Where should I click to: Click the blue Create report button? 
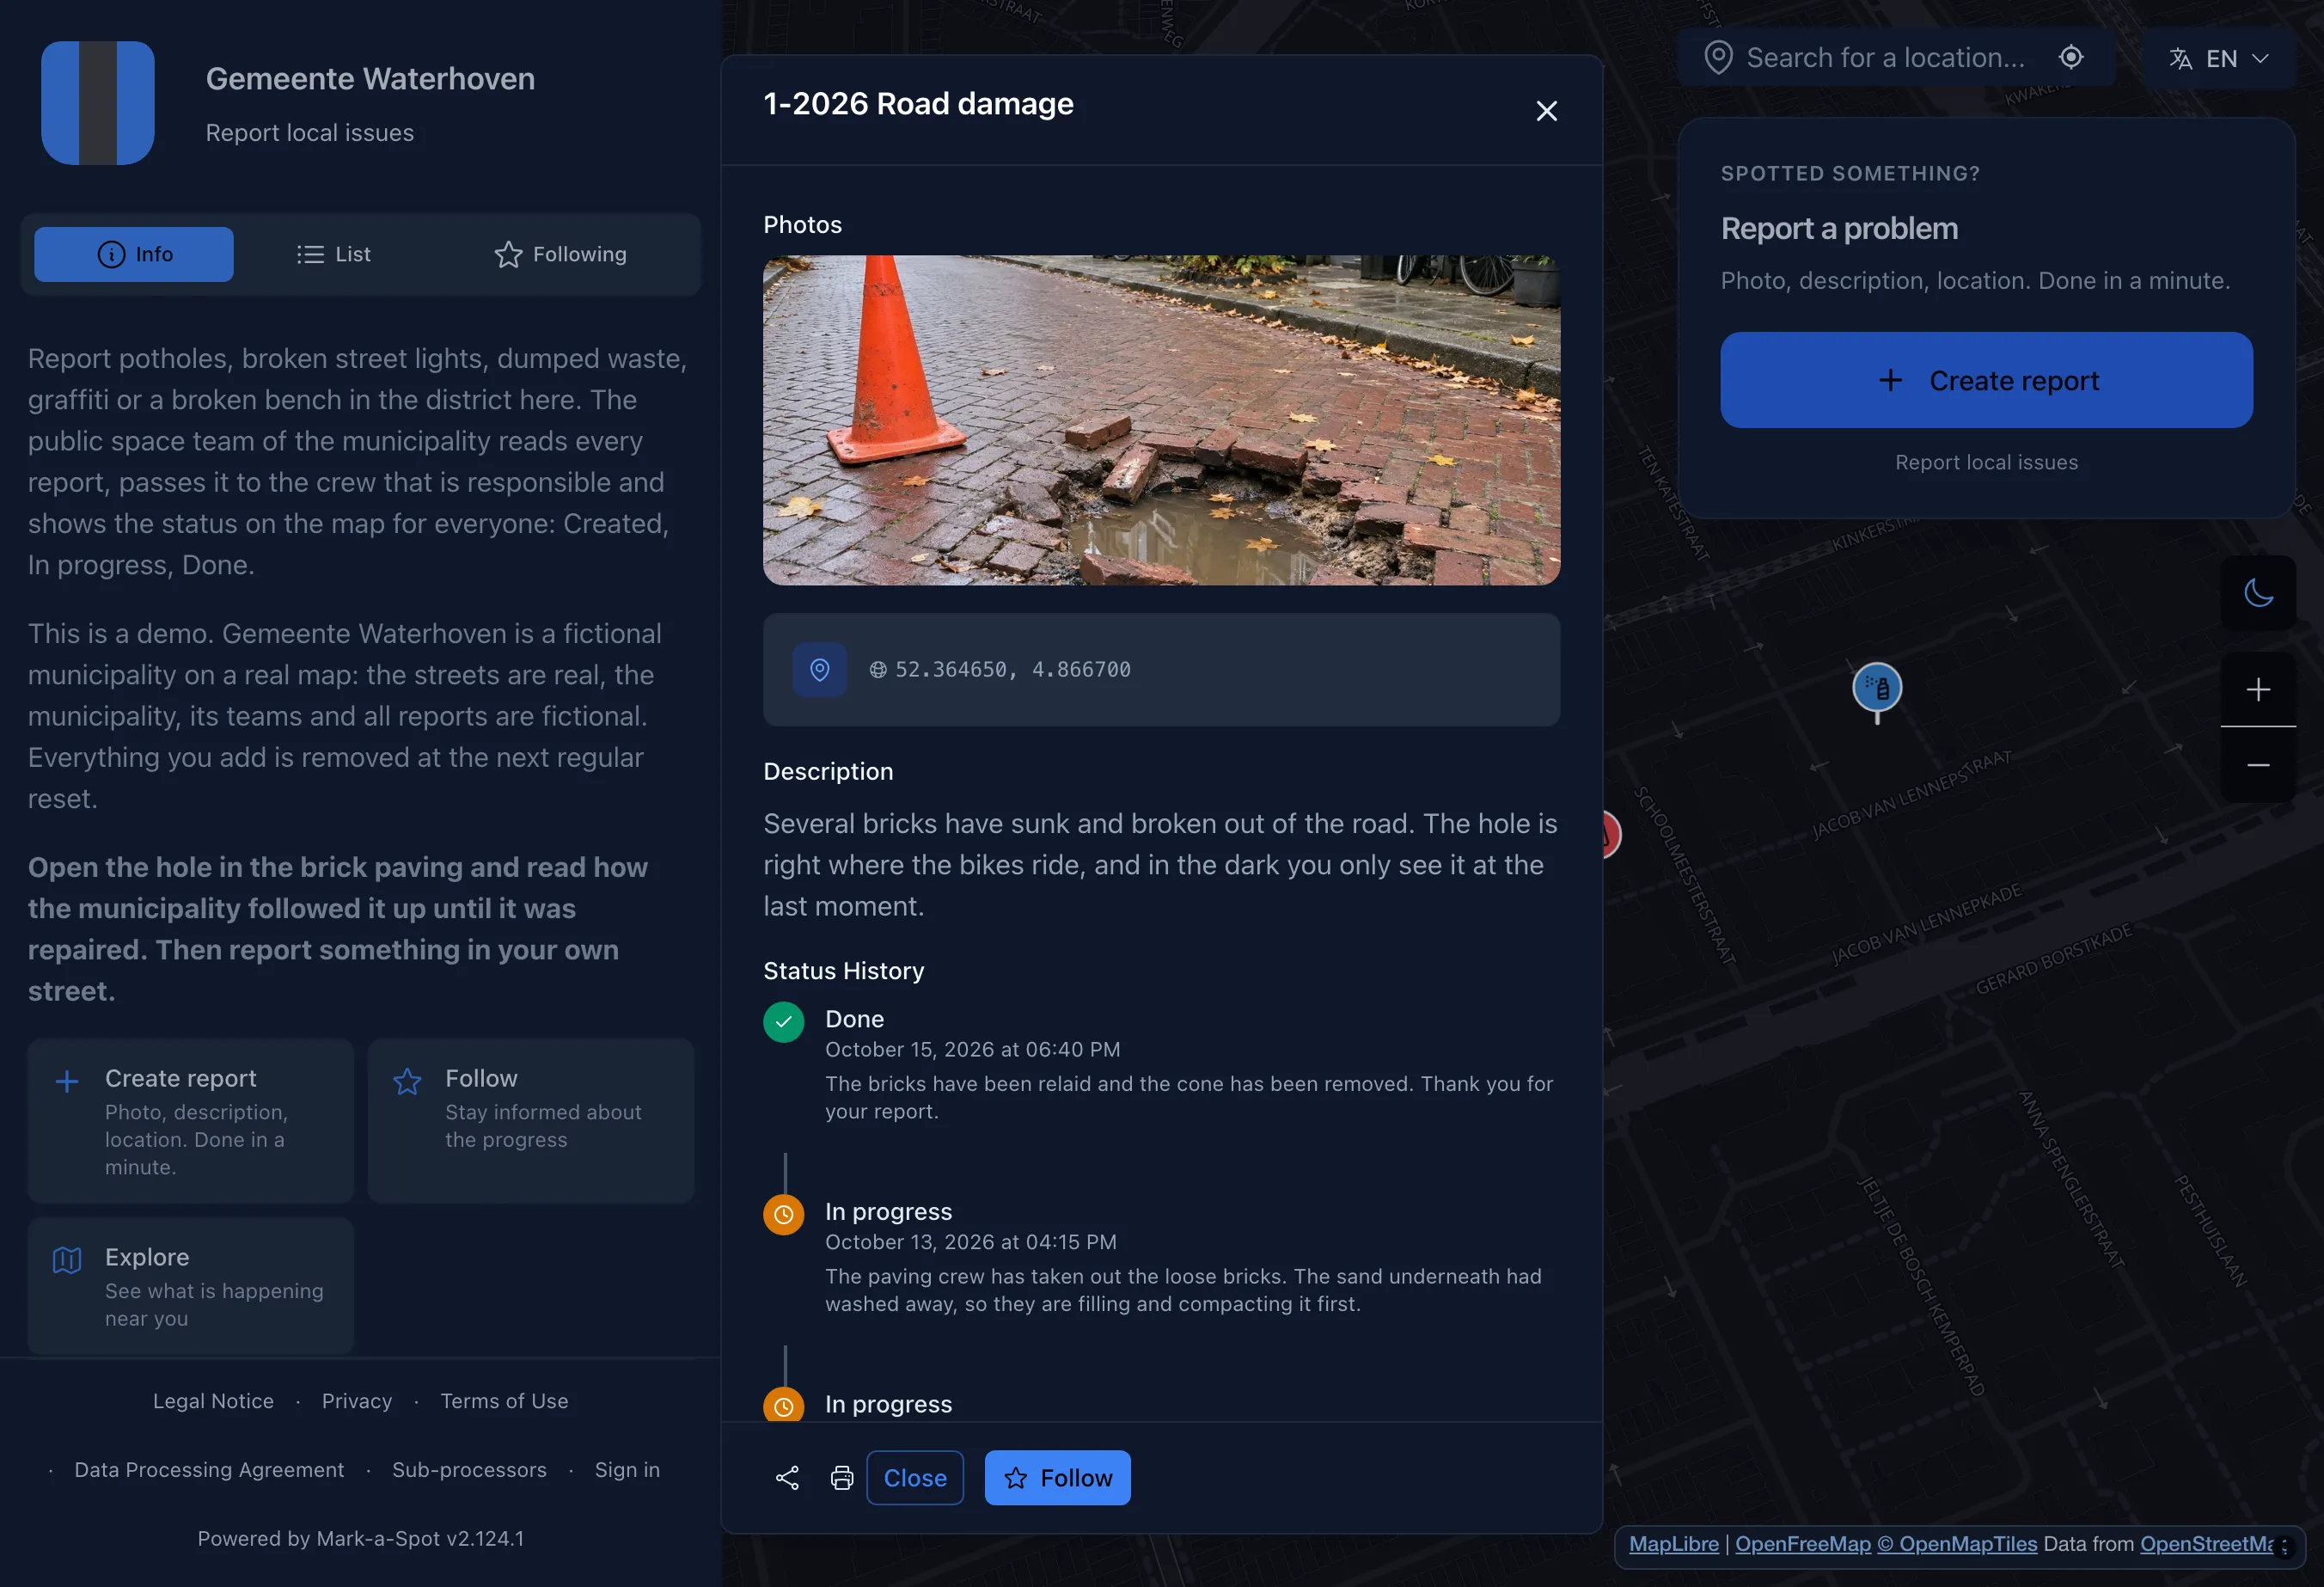(x=1986, y=380)
